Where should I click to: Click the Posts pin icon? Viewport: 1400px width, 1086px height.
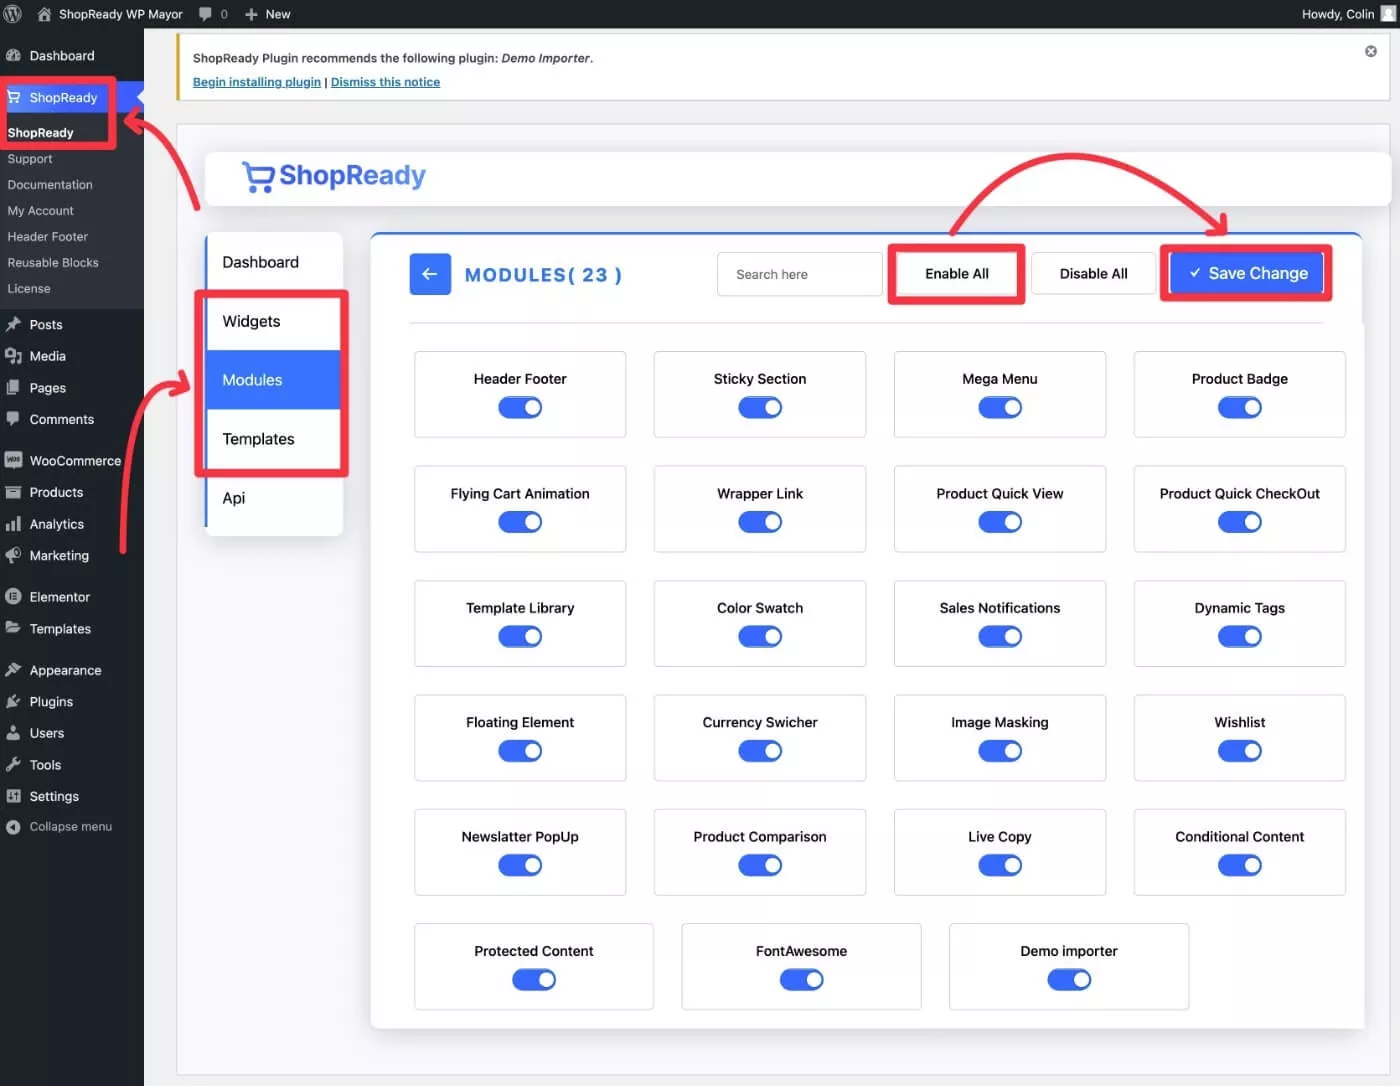click(x=13, y=324)
